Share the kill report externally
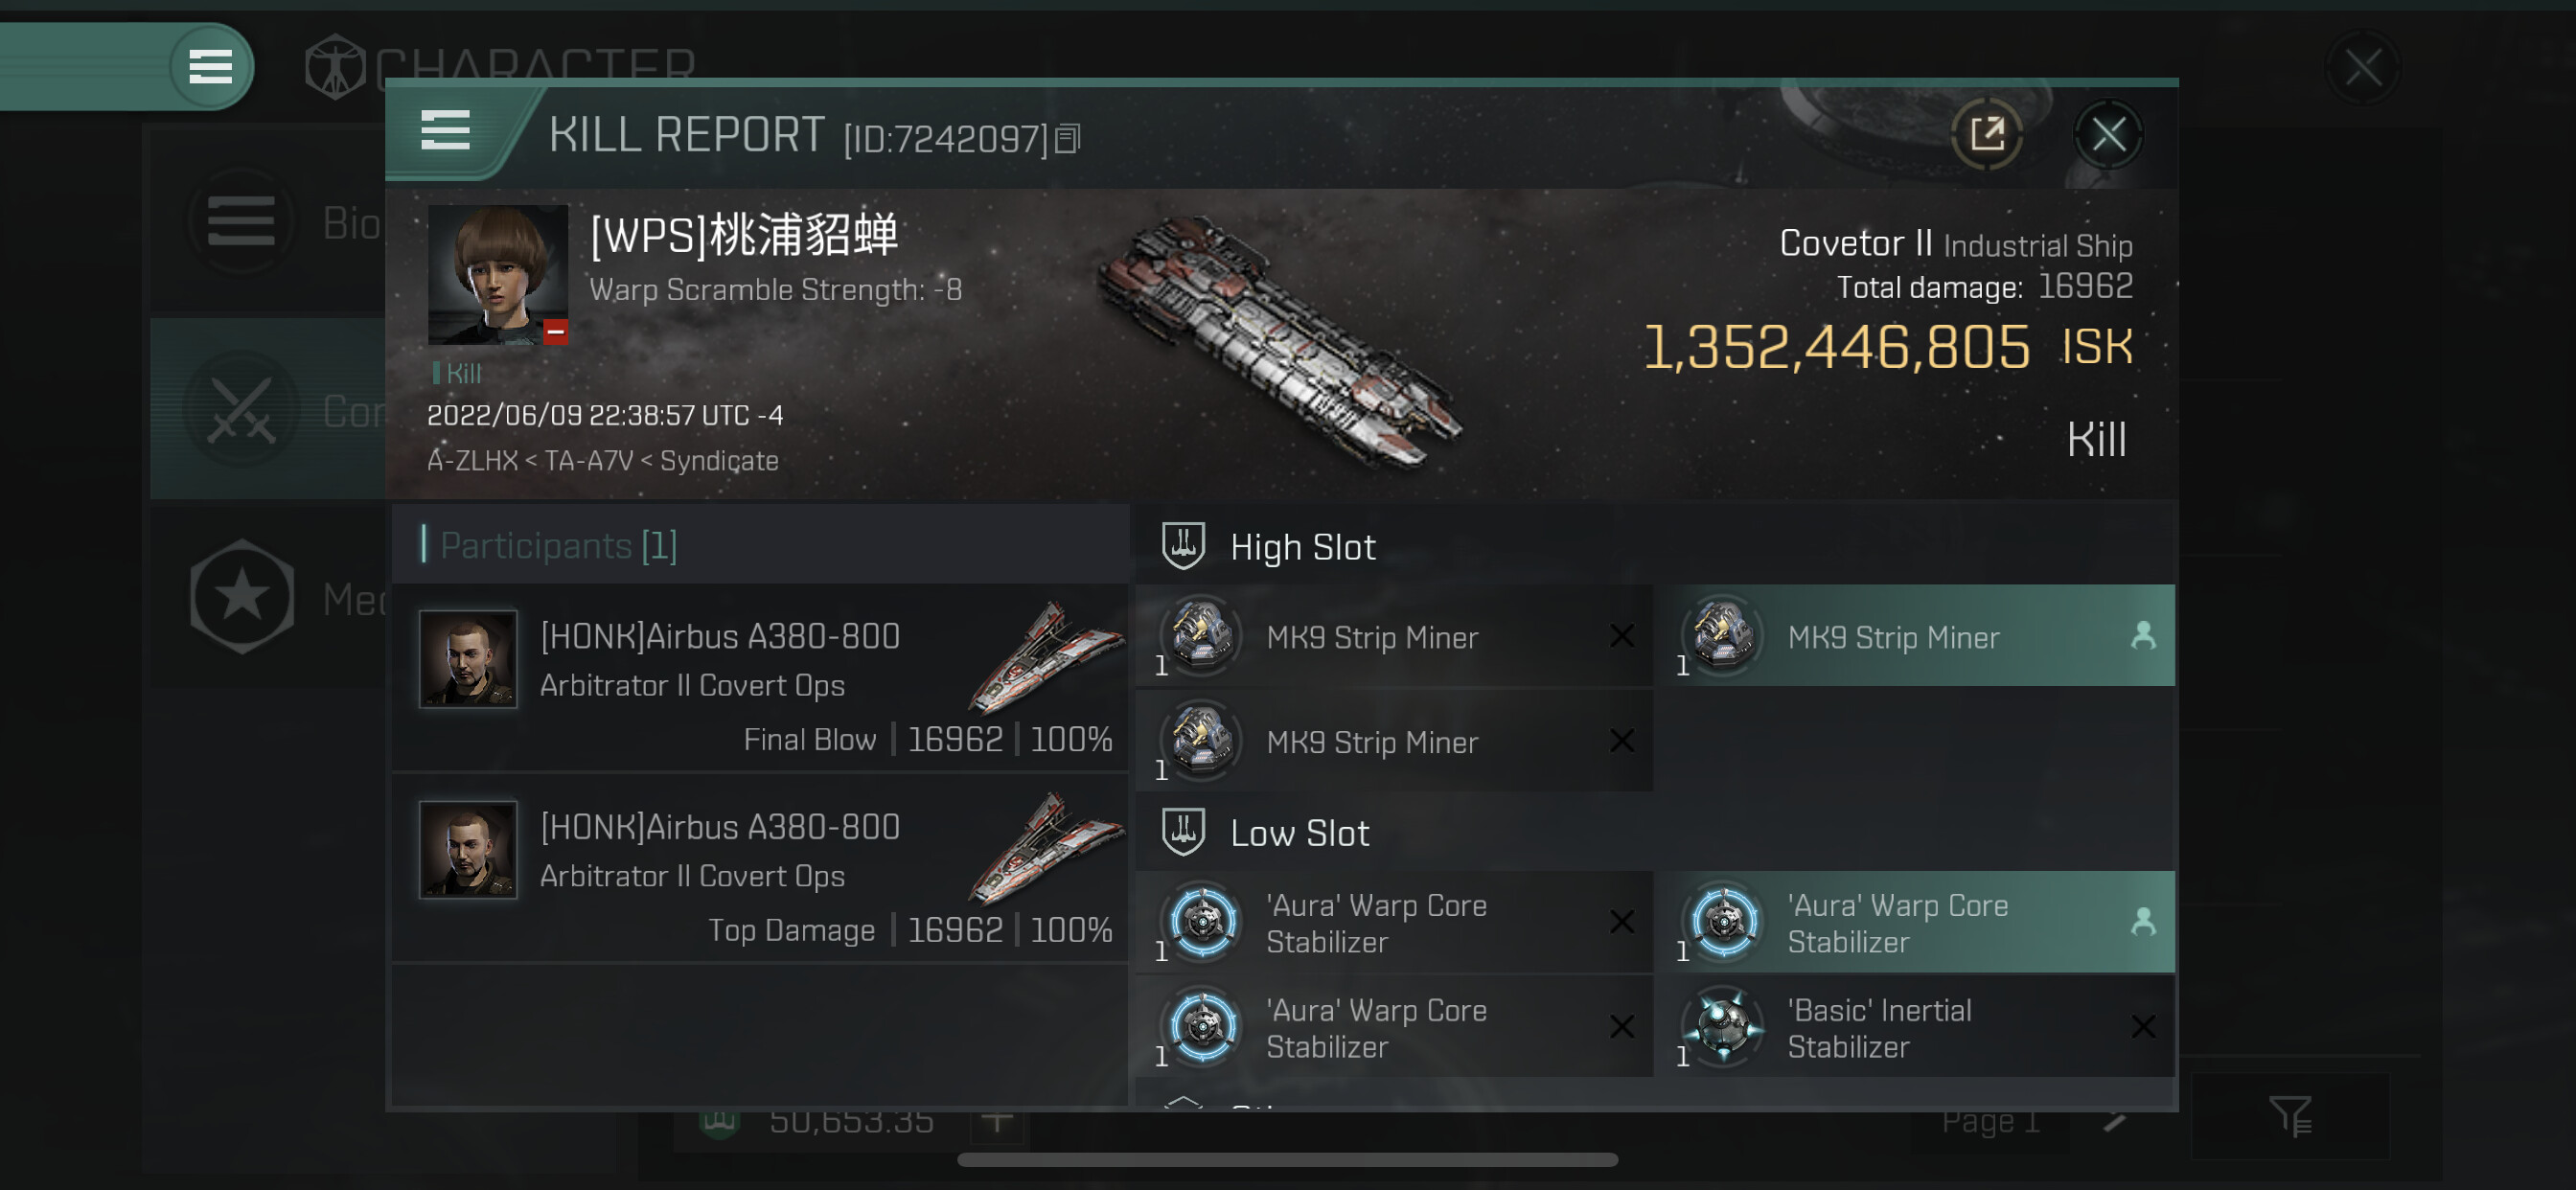 (x=1986, y=134)
